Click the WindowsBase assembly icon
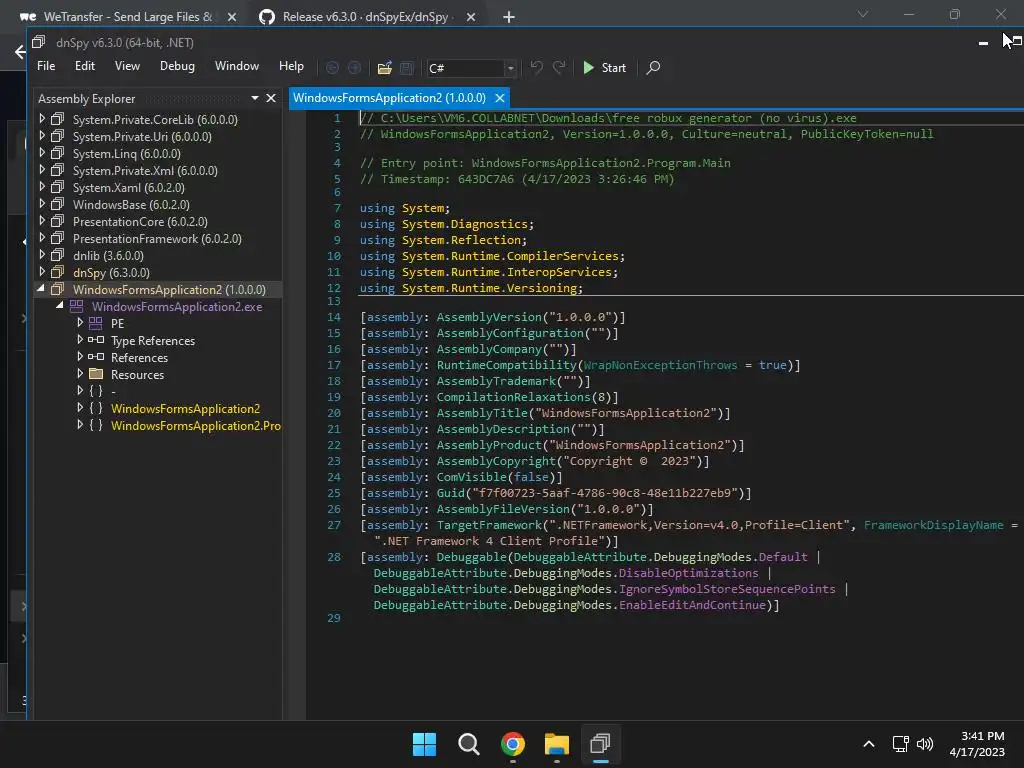The image size is (1024, 768). (x=57, y=204)
